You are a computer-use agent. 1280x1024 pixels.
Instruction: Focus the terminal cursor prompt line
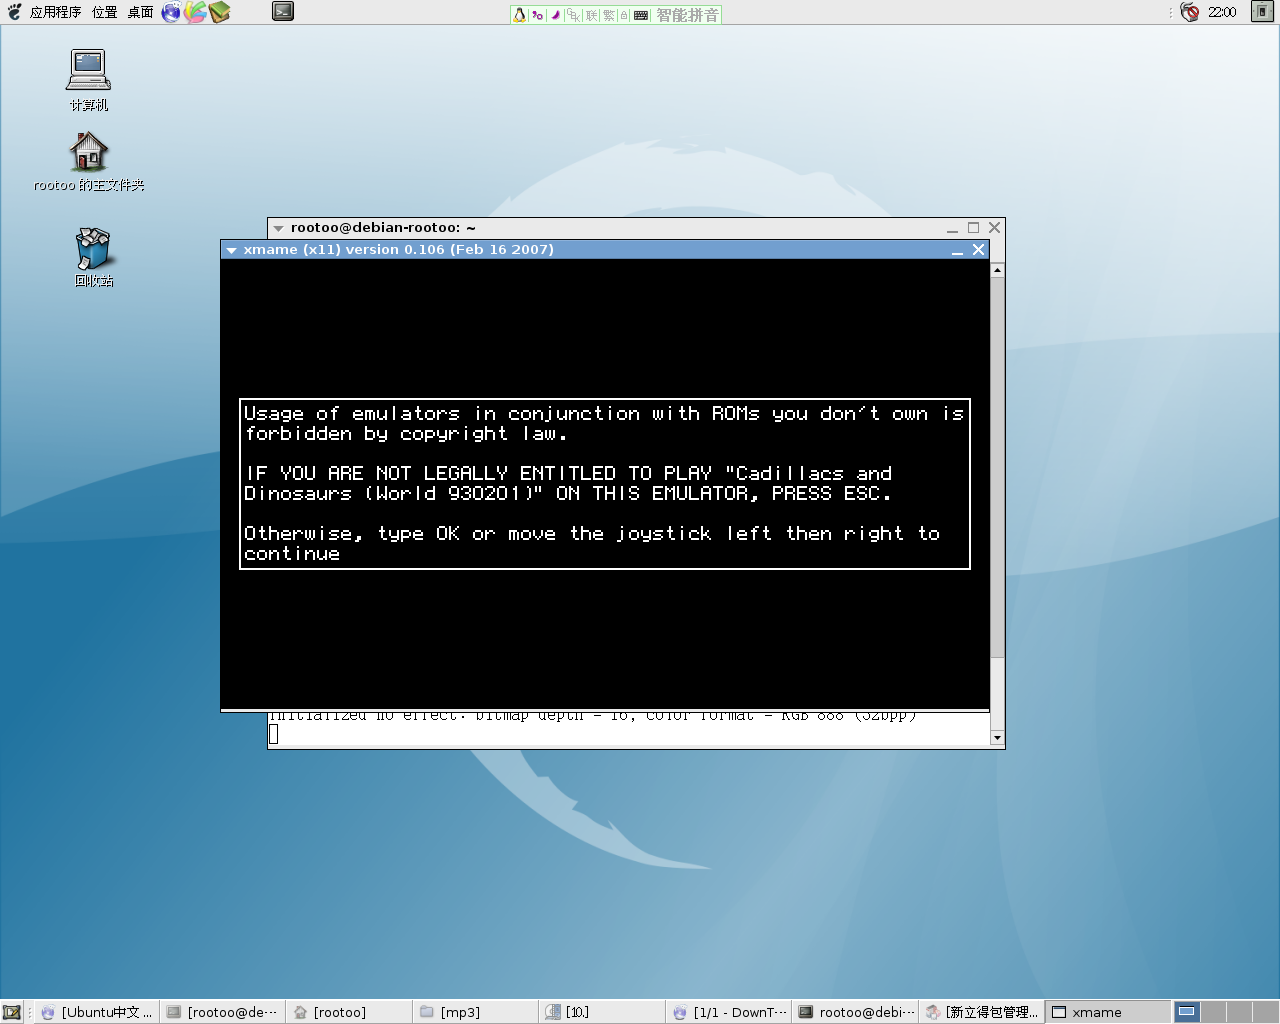point(629,735)
